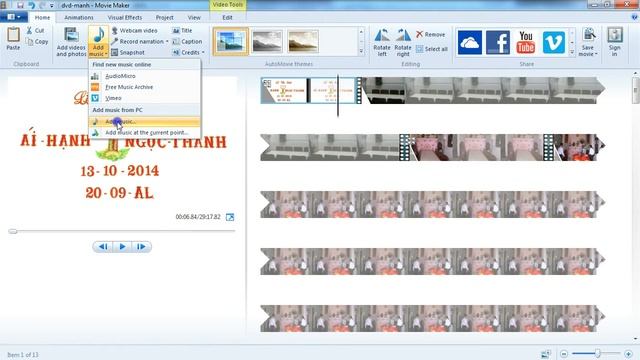
Task: Open the Visual Effects tab
Action: click(125, 18)
